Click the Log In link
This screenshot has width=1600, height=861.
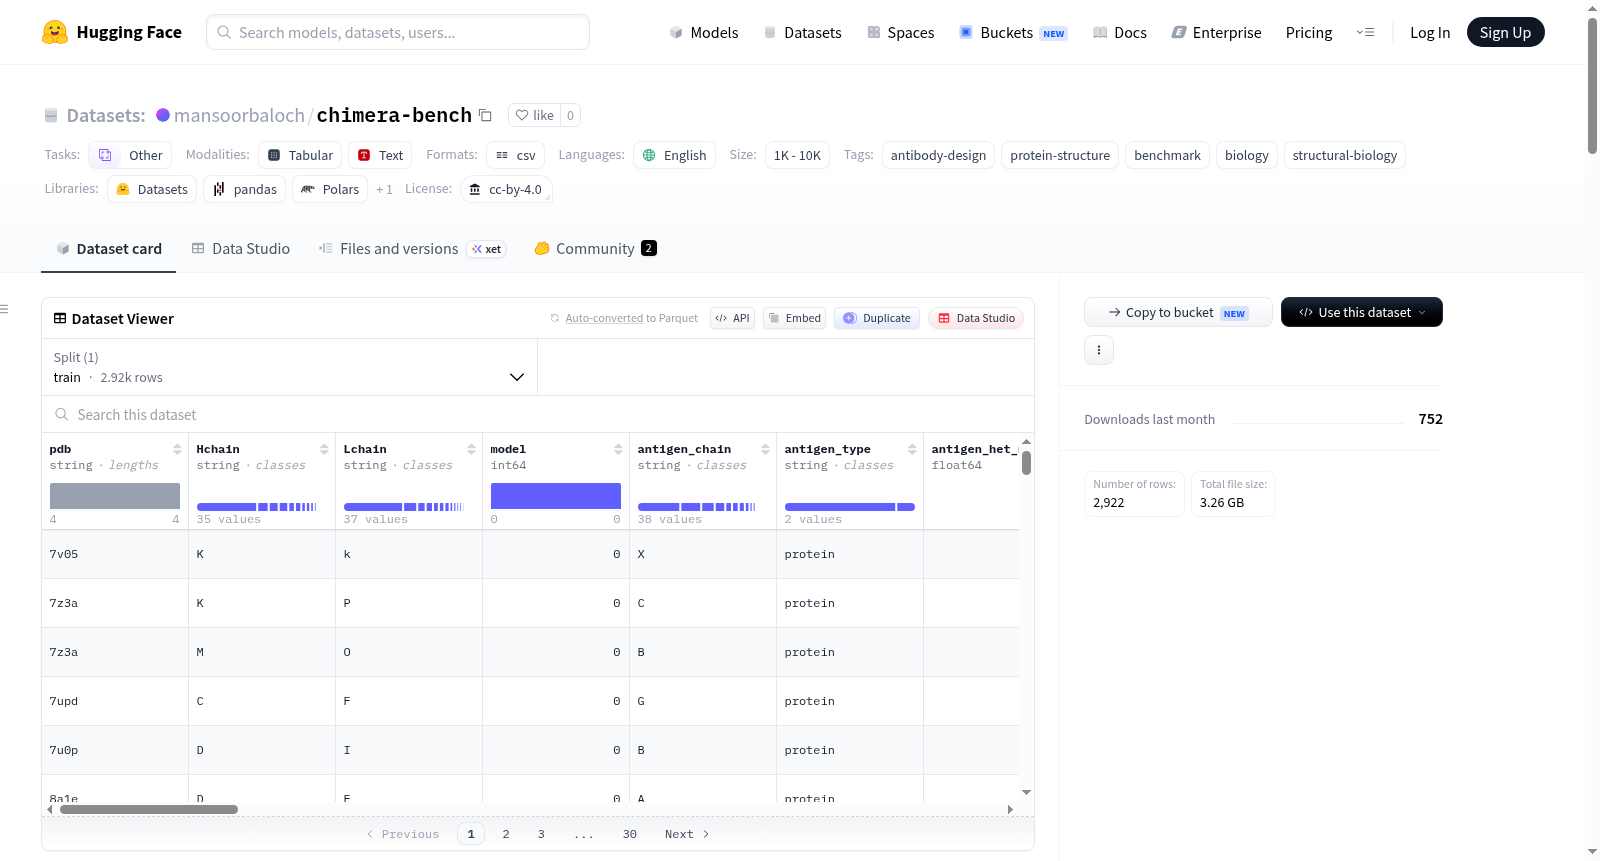point(1430,32)
